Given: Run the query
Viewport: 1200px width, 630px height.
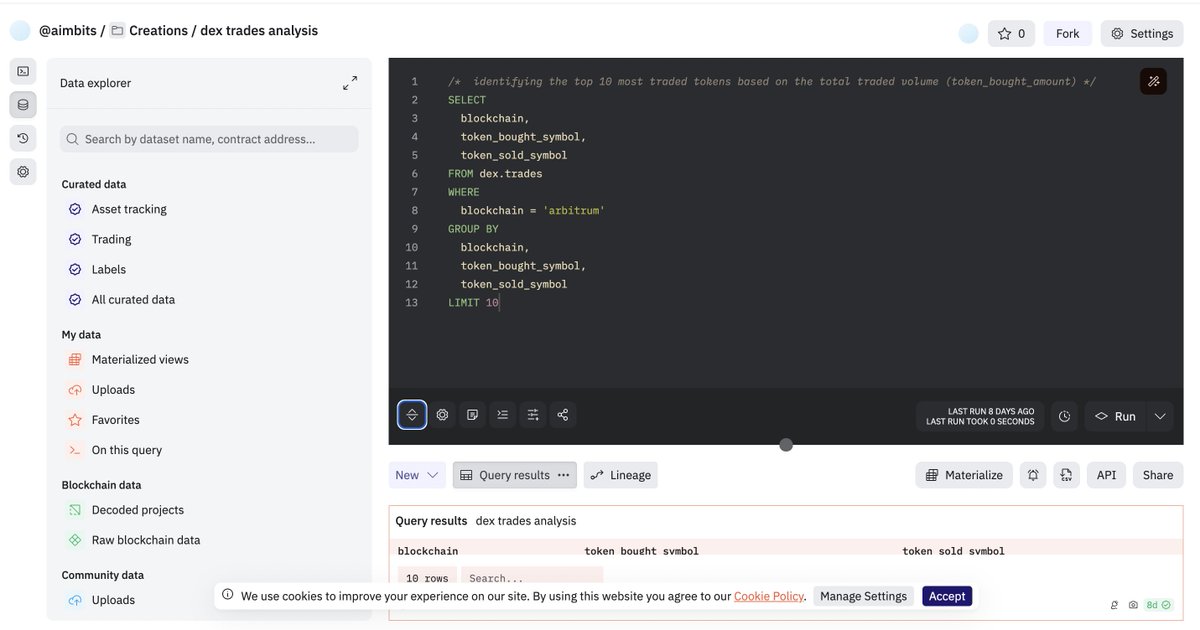Looking at the screenshot, I should [1116, 416].
